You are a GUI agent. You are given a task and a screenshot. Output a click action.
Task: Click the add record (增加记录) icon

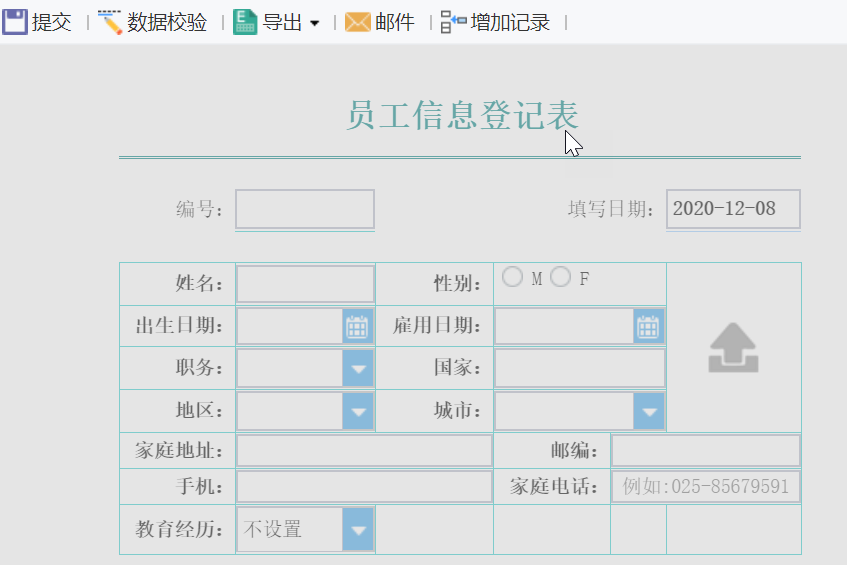453,22
